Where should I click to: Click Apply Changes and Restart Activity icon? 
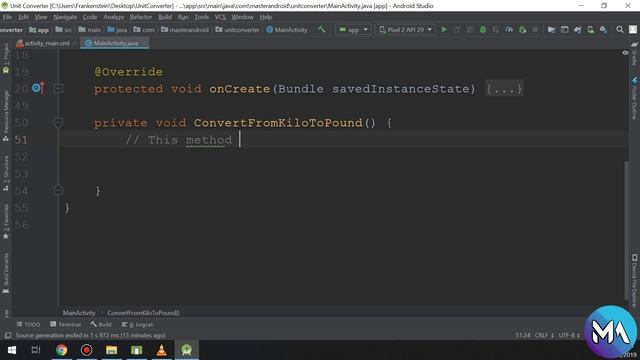pyautogui.click(x=457, y=29)
